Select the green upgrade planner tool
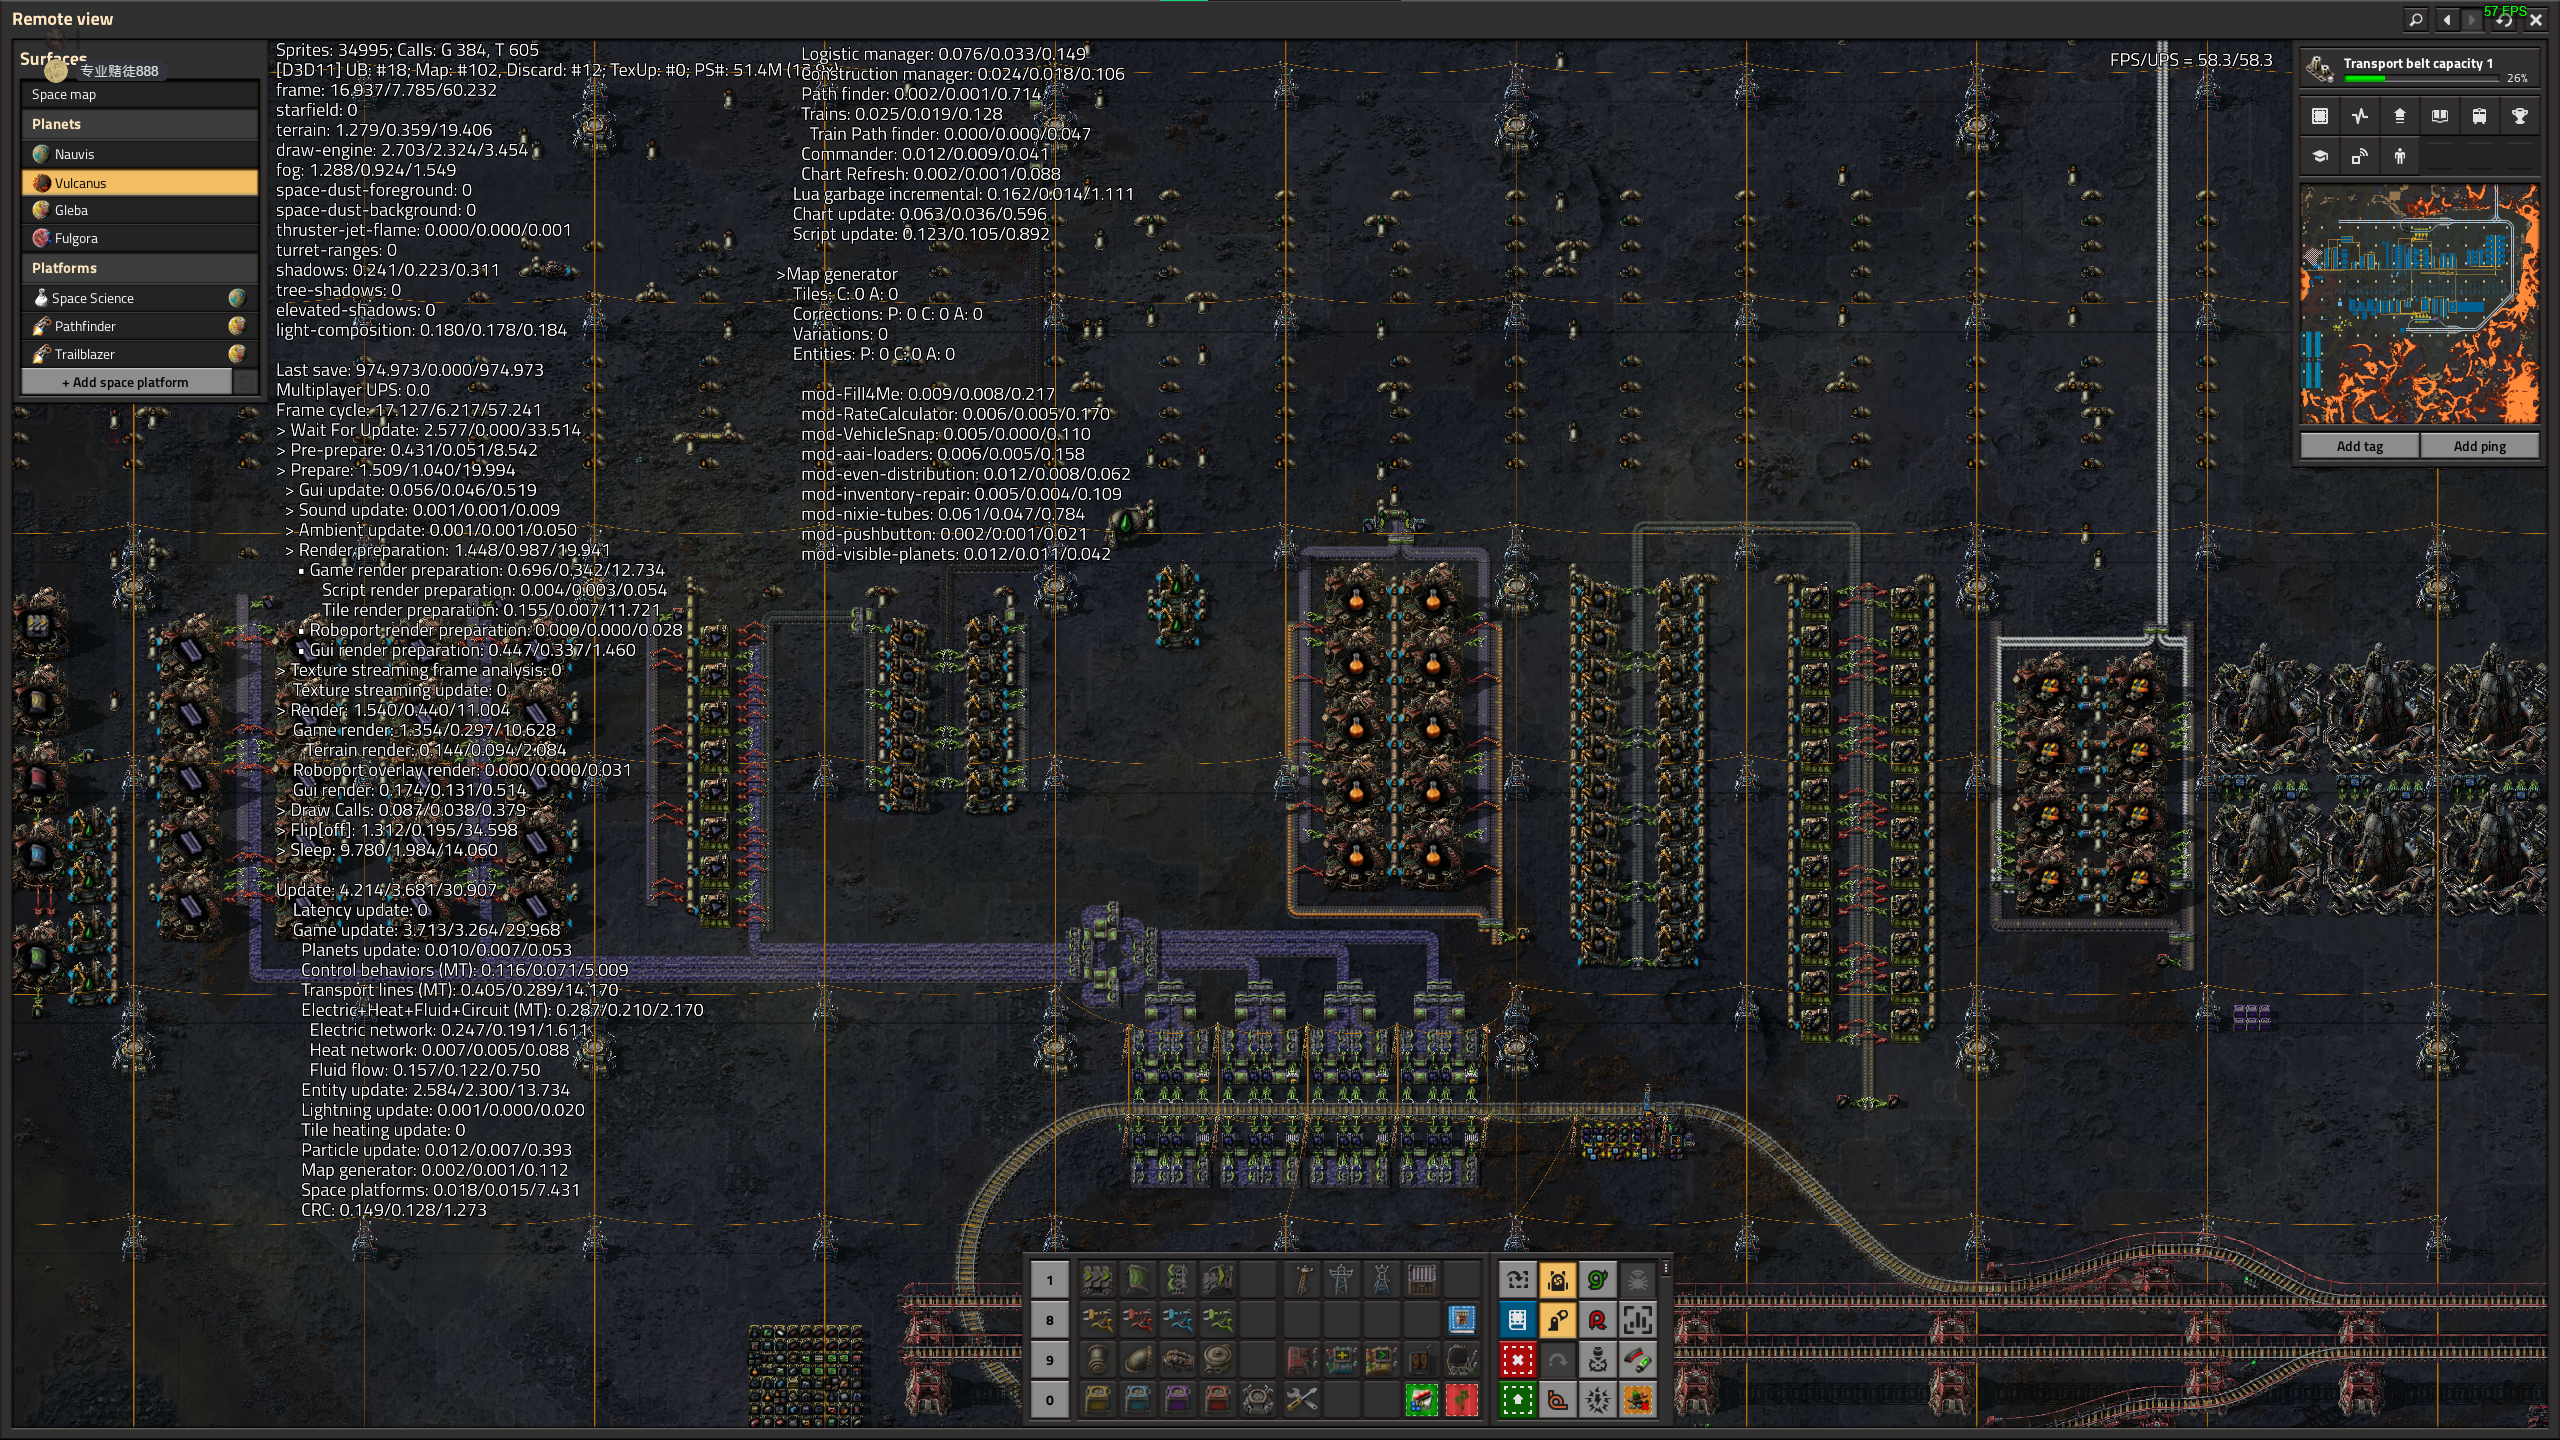This screenshot has height=1440, width=2560. (x=1517, y=1400)
